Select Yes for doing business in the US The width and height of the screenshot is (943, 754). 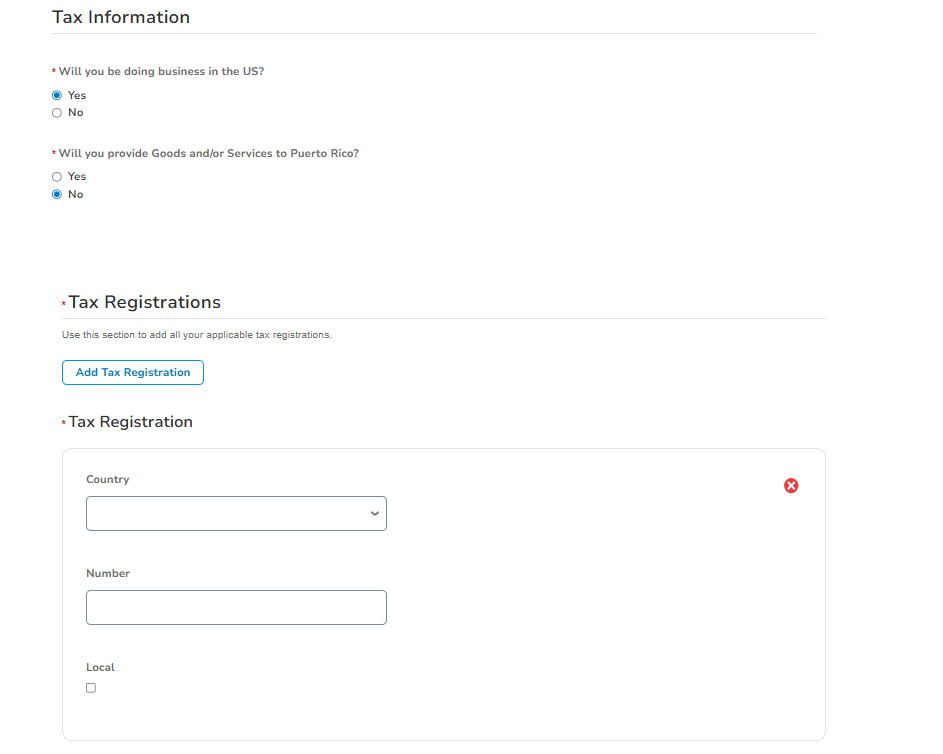(x=57, y=95)
